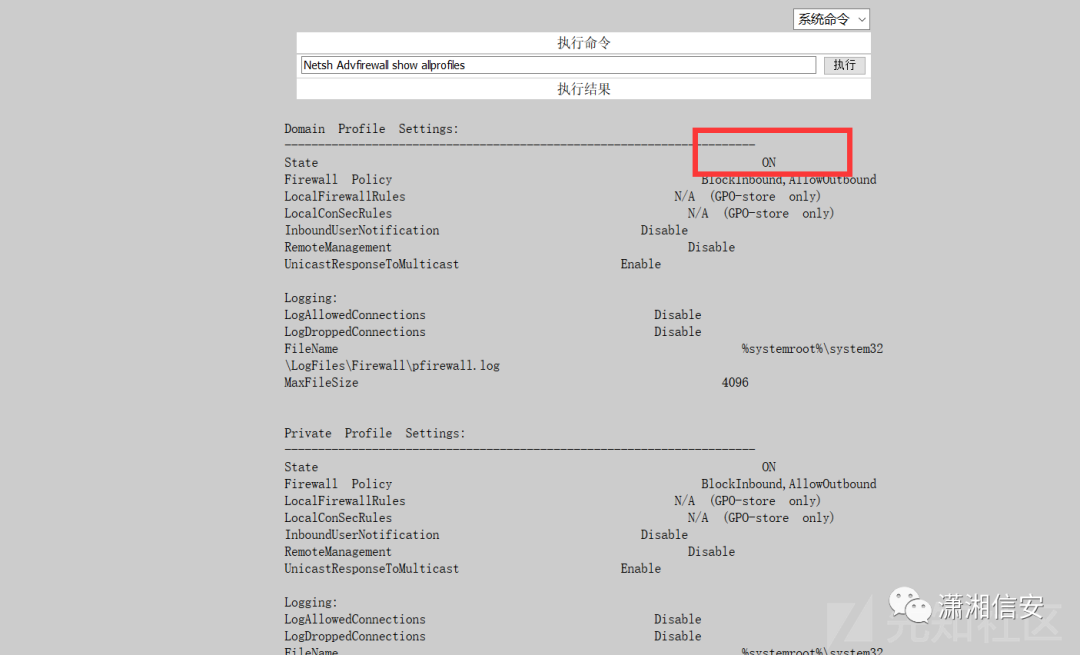
Task: Click Disable value of Private LogAllowedConnections
Action: point(678,619)
